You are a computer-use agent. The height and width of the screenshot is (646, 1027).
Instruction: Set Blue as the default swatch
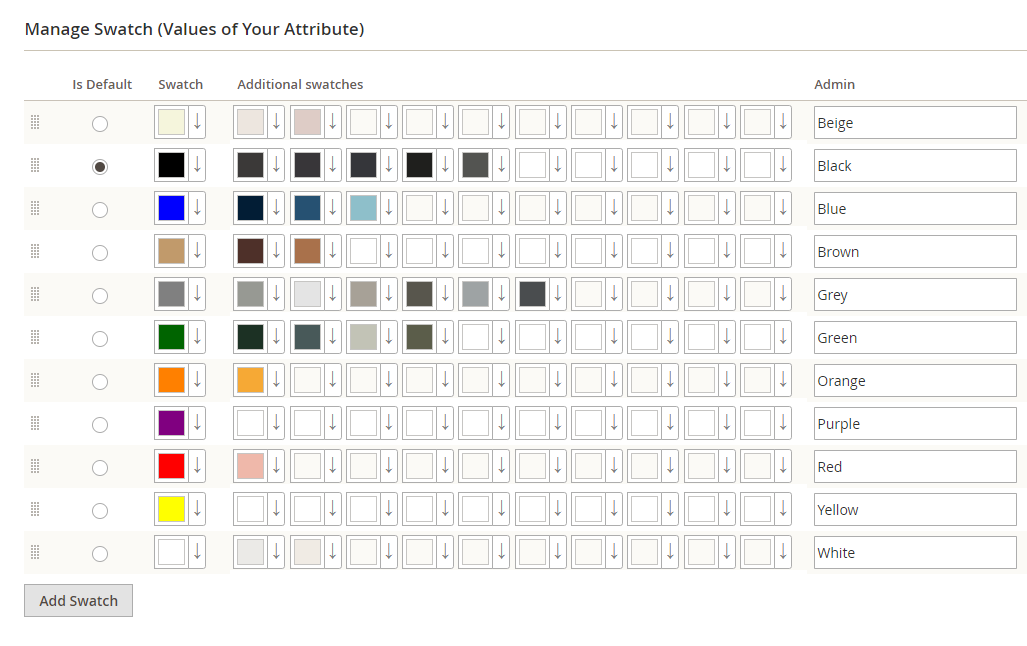(x=100, y=210)
